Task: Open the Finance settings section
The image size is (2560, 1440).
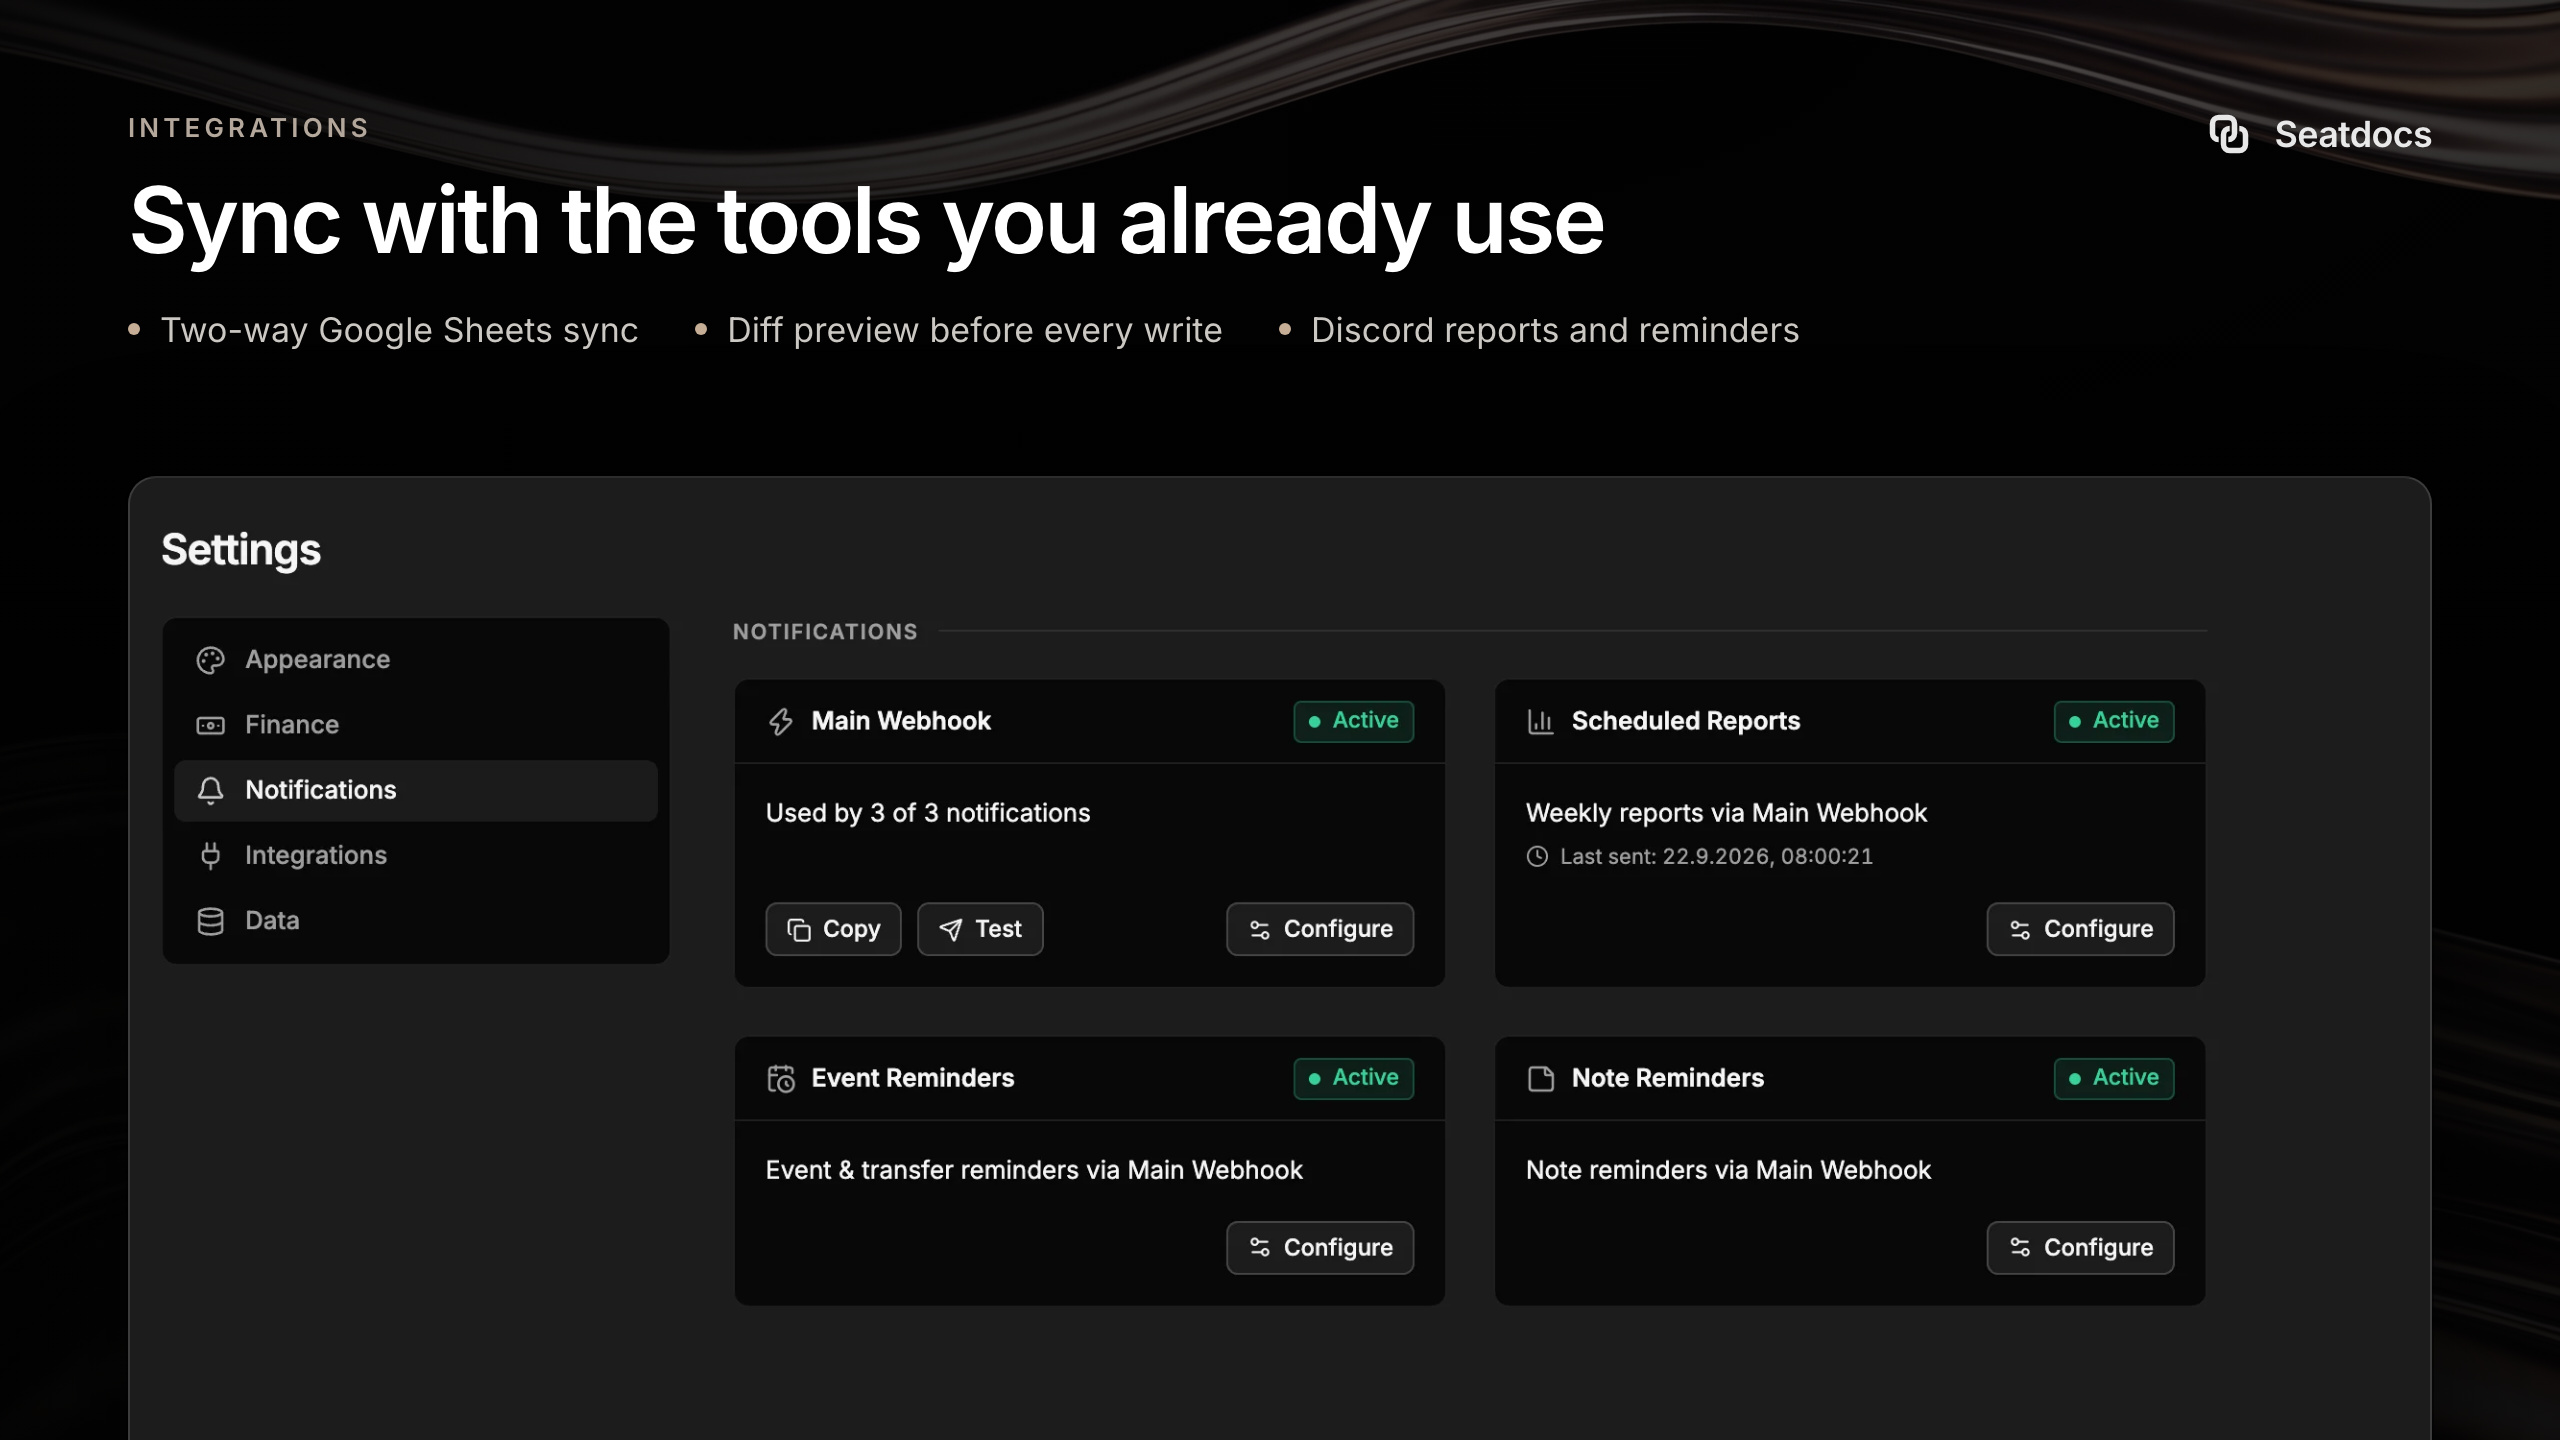Action: pyautogui.click(x=416, y=725)
